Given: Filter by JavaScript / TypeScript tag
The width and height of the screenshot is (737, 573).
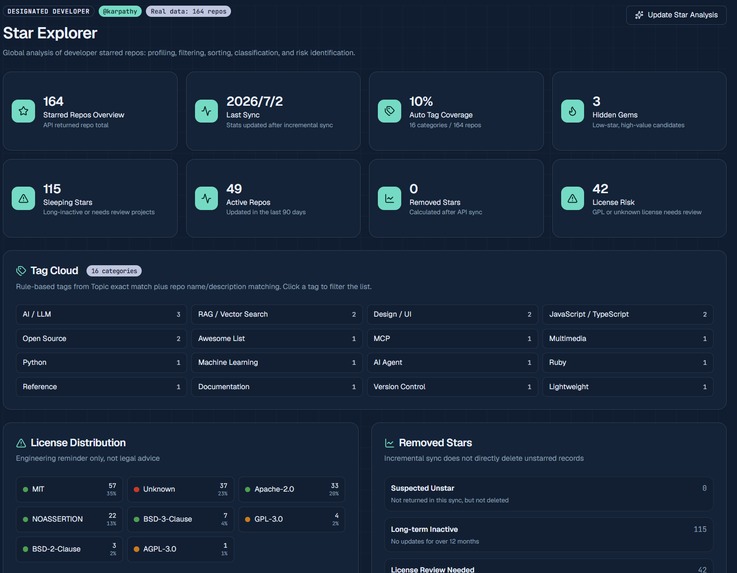Looking at the screenshot, I should pos(628,314).
